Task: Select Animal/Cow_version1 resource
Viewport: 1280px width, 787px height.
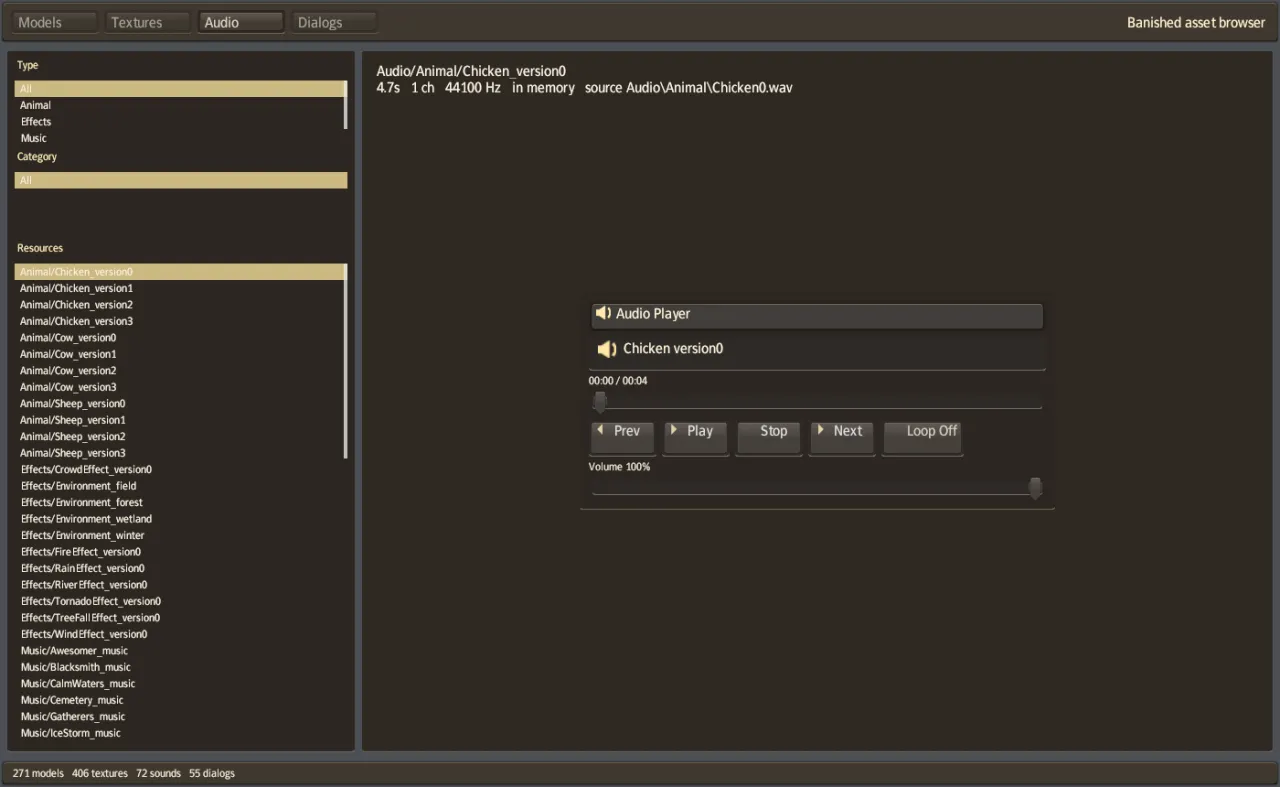Action: click(x=180, y=354)
